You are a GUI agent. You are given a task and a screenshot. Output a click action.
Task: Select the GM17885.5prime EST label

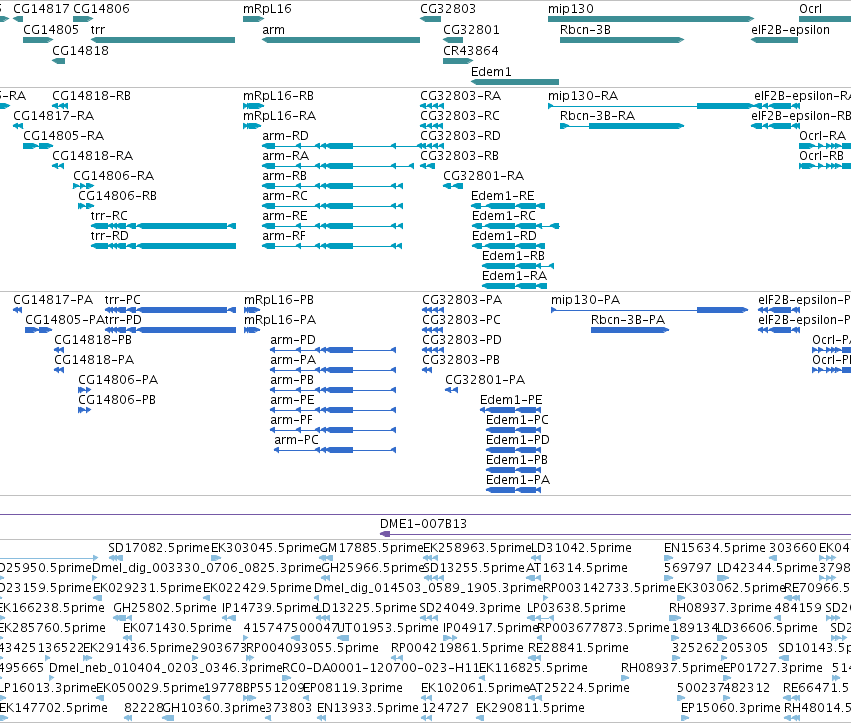371,548
